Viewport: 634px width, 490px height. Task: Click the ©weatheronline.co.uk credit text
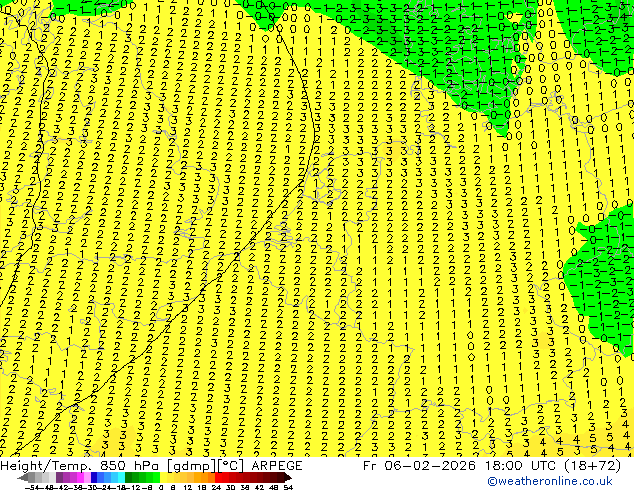pyautogui.click(x=550, y=481)
